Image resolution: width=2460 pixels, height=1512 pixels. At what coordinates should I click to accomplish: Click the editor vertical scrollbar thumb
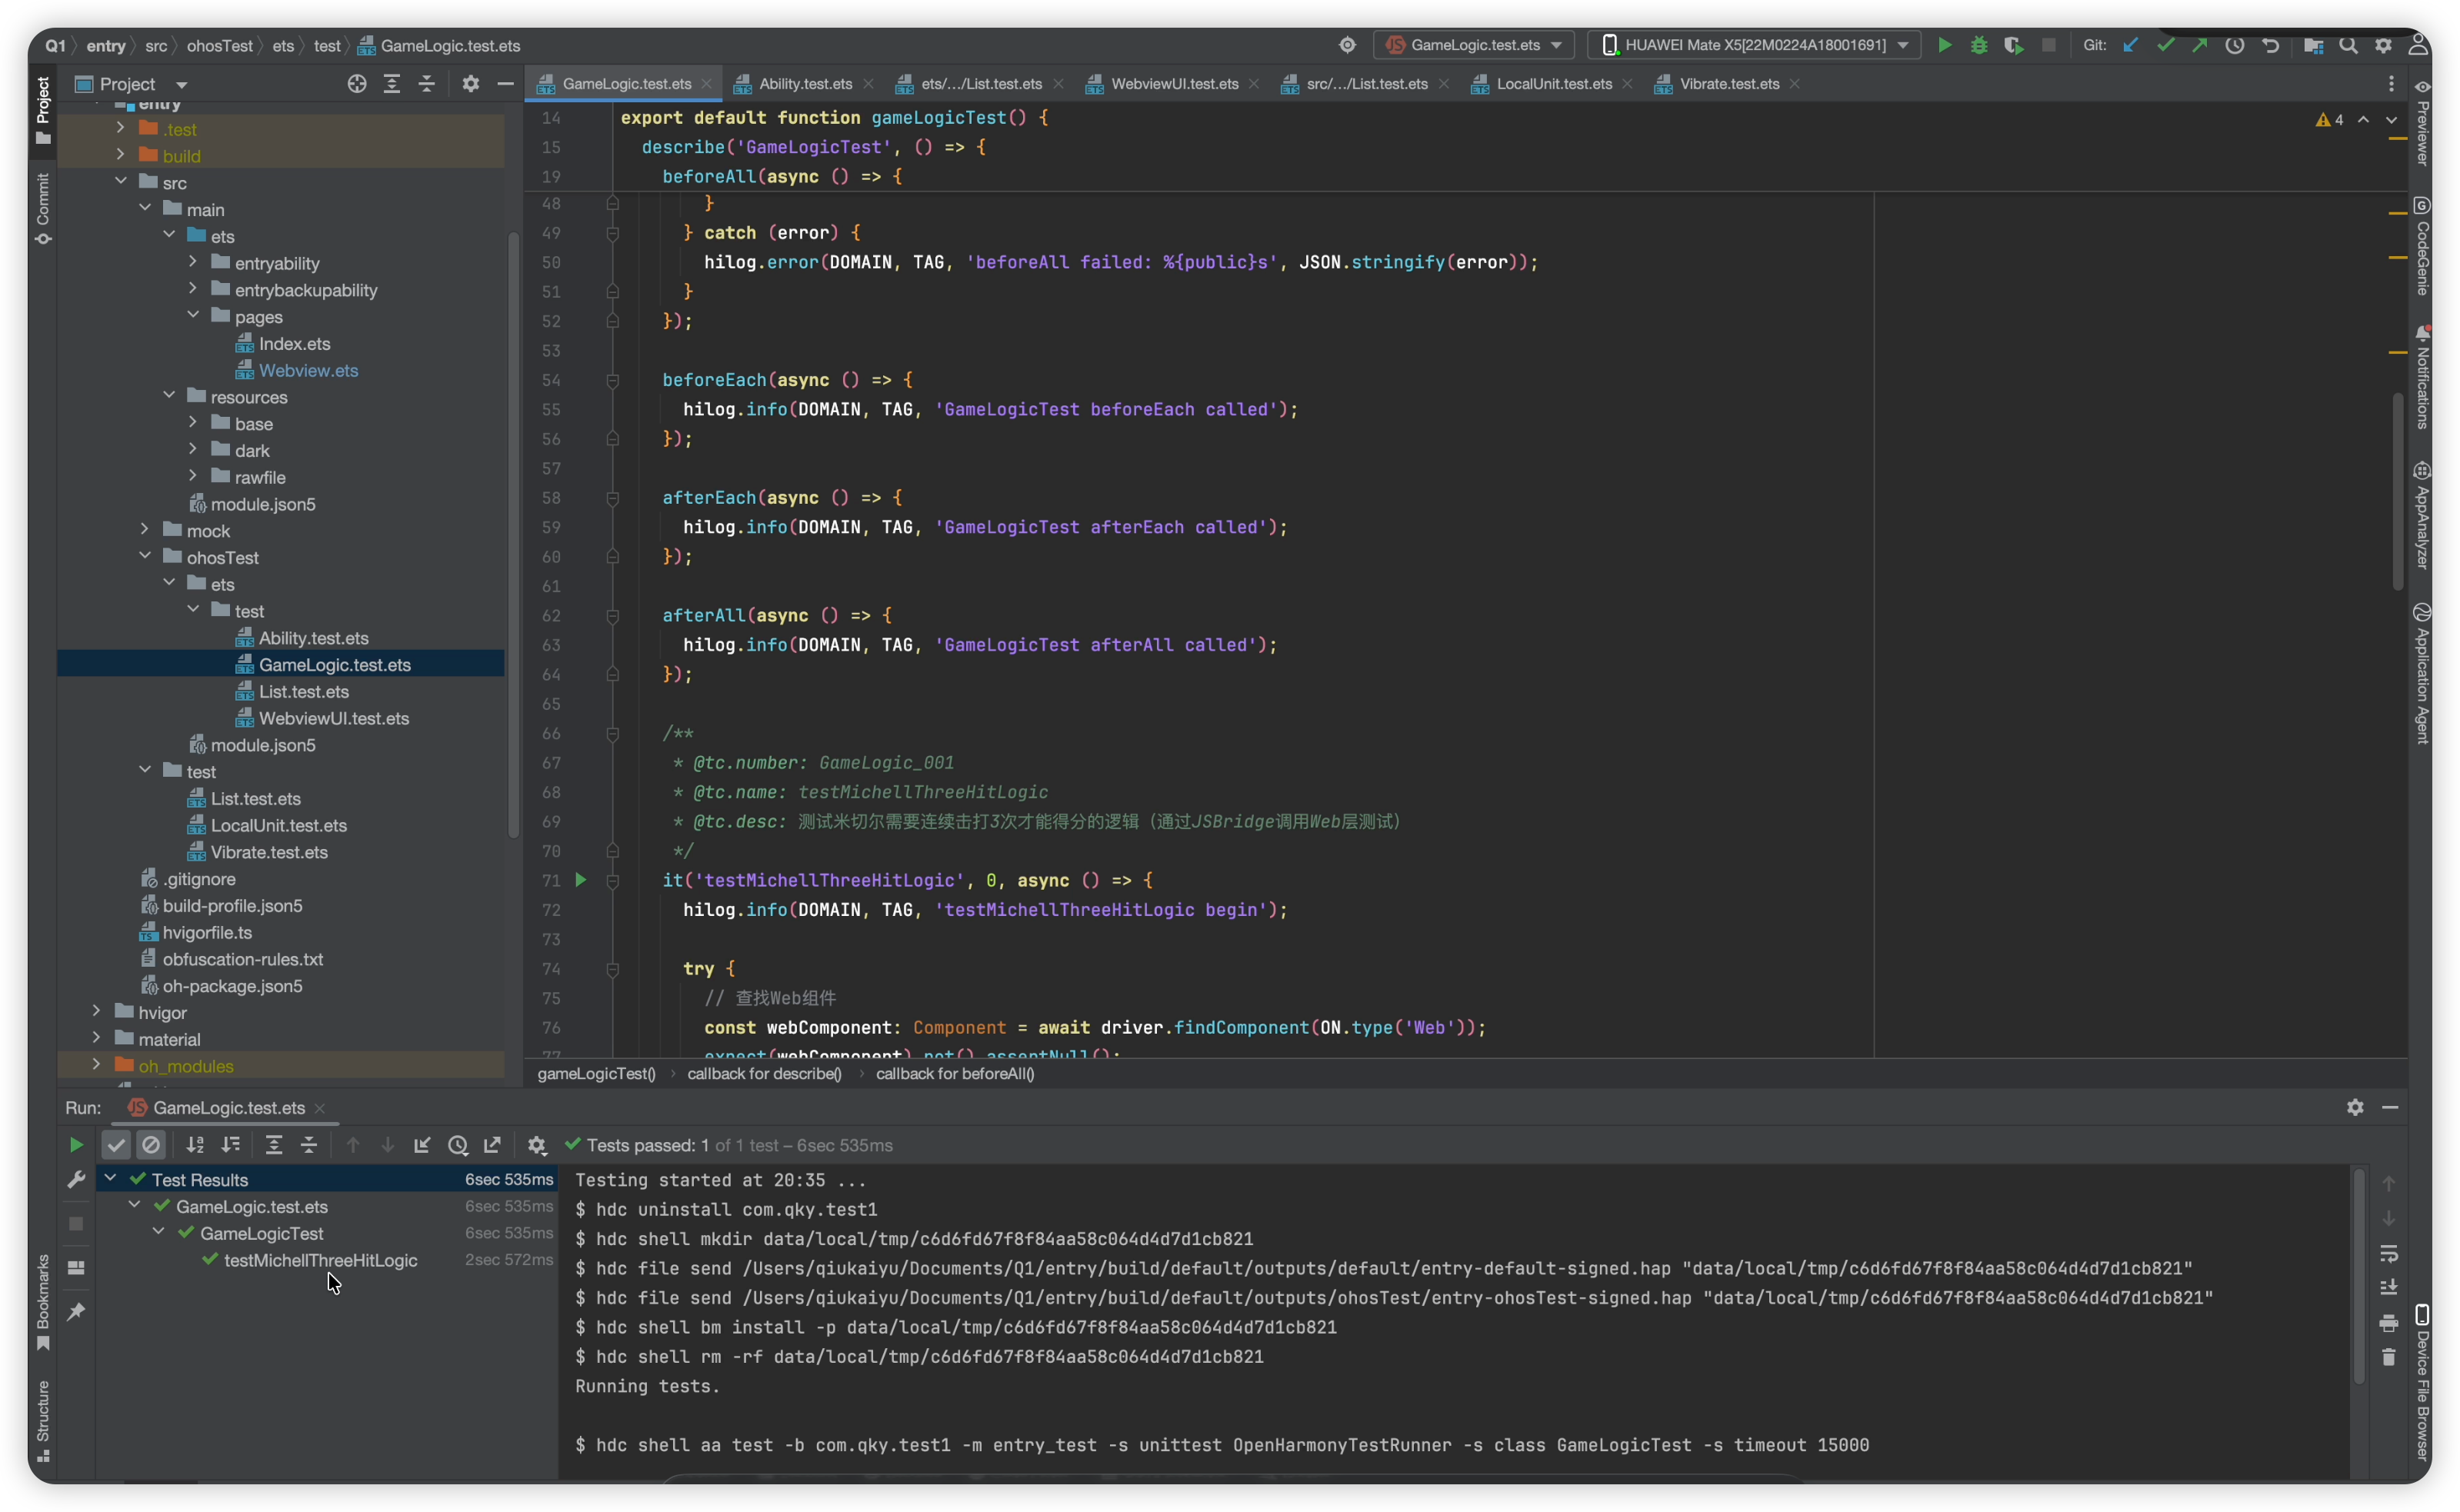pyautogui.click(x=2397, y=490)
